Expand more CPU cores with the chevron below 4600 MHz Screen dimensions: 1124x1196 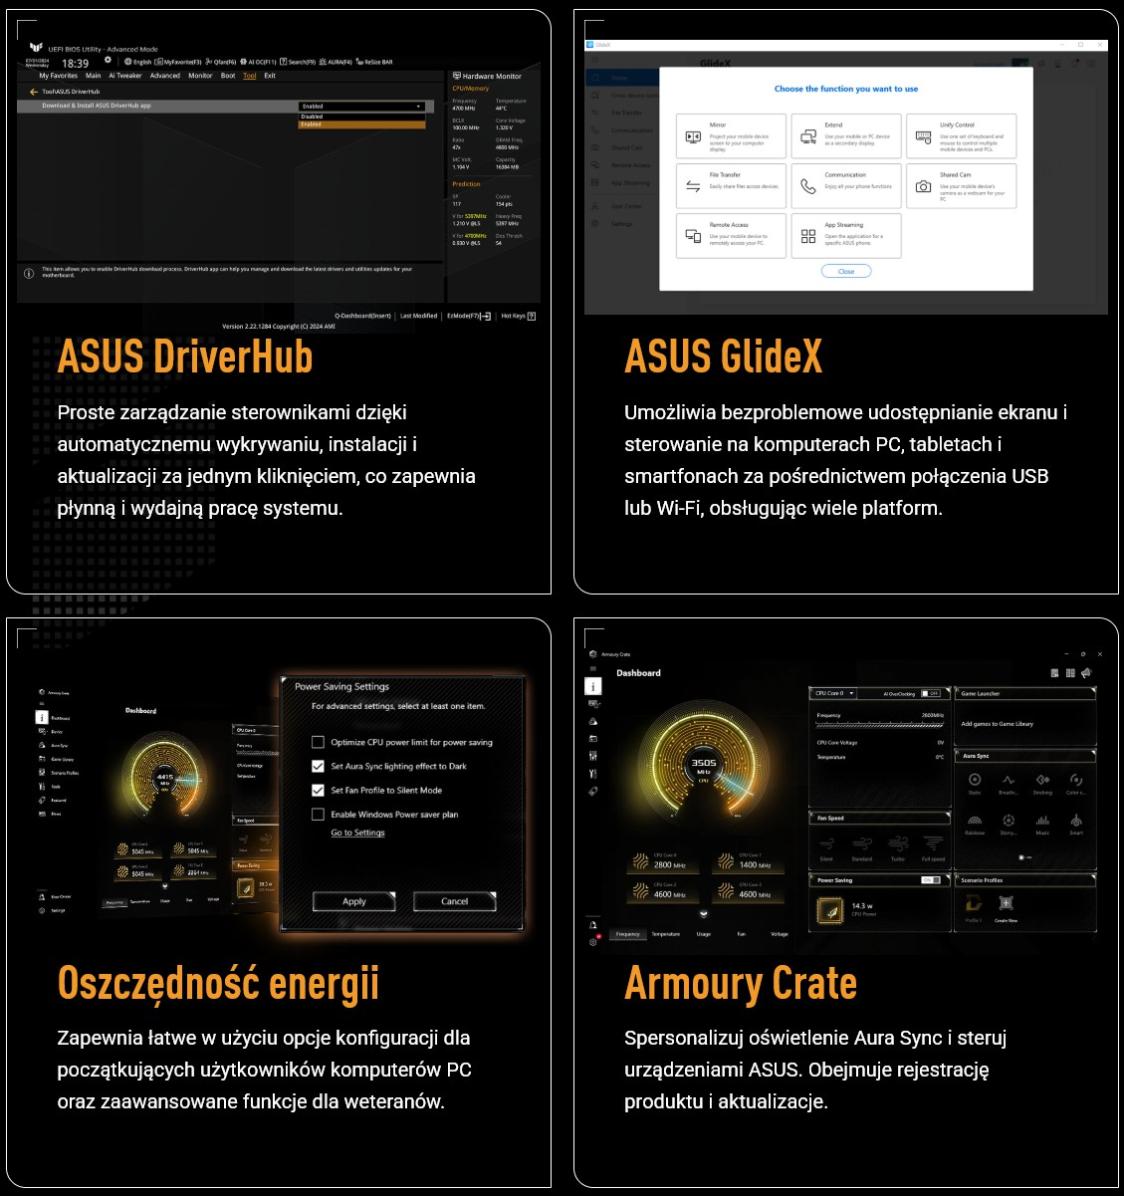pos(703,914)
